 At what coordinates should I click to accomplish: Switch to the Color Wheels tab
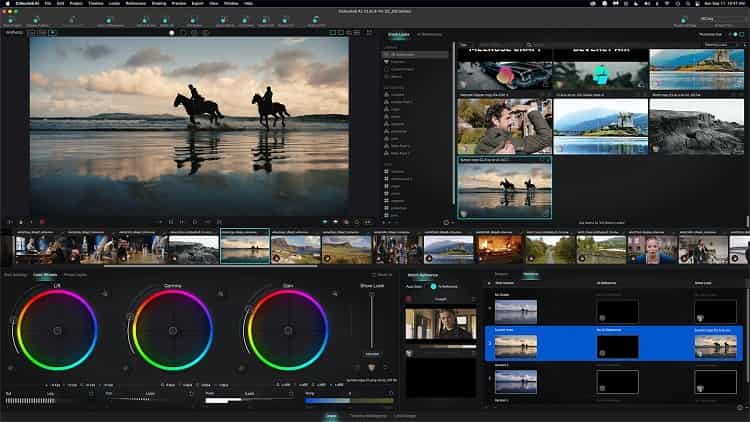pyautogui.click(x=45, y=275)
